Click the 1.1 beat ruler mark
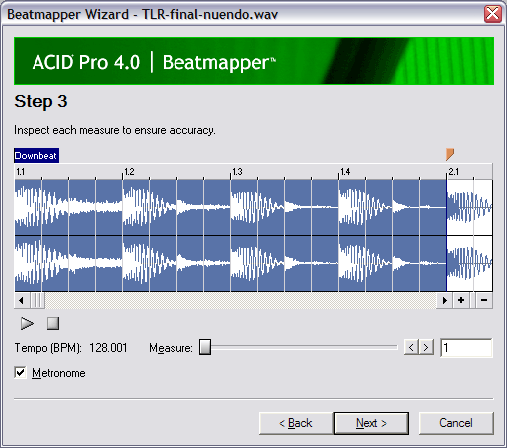The width and height of the screenshot is (507, 448). click(x=21, y=172)
